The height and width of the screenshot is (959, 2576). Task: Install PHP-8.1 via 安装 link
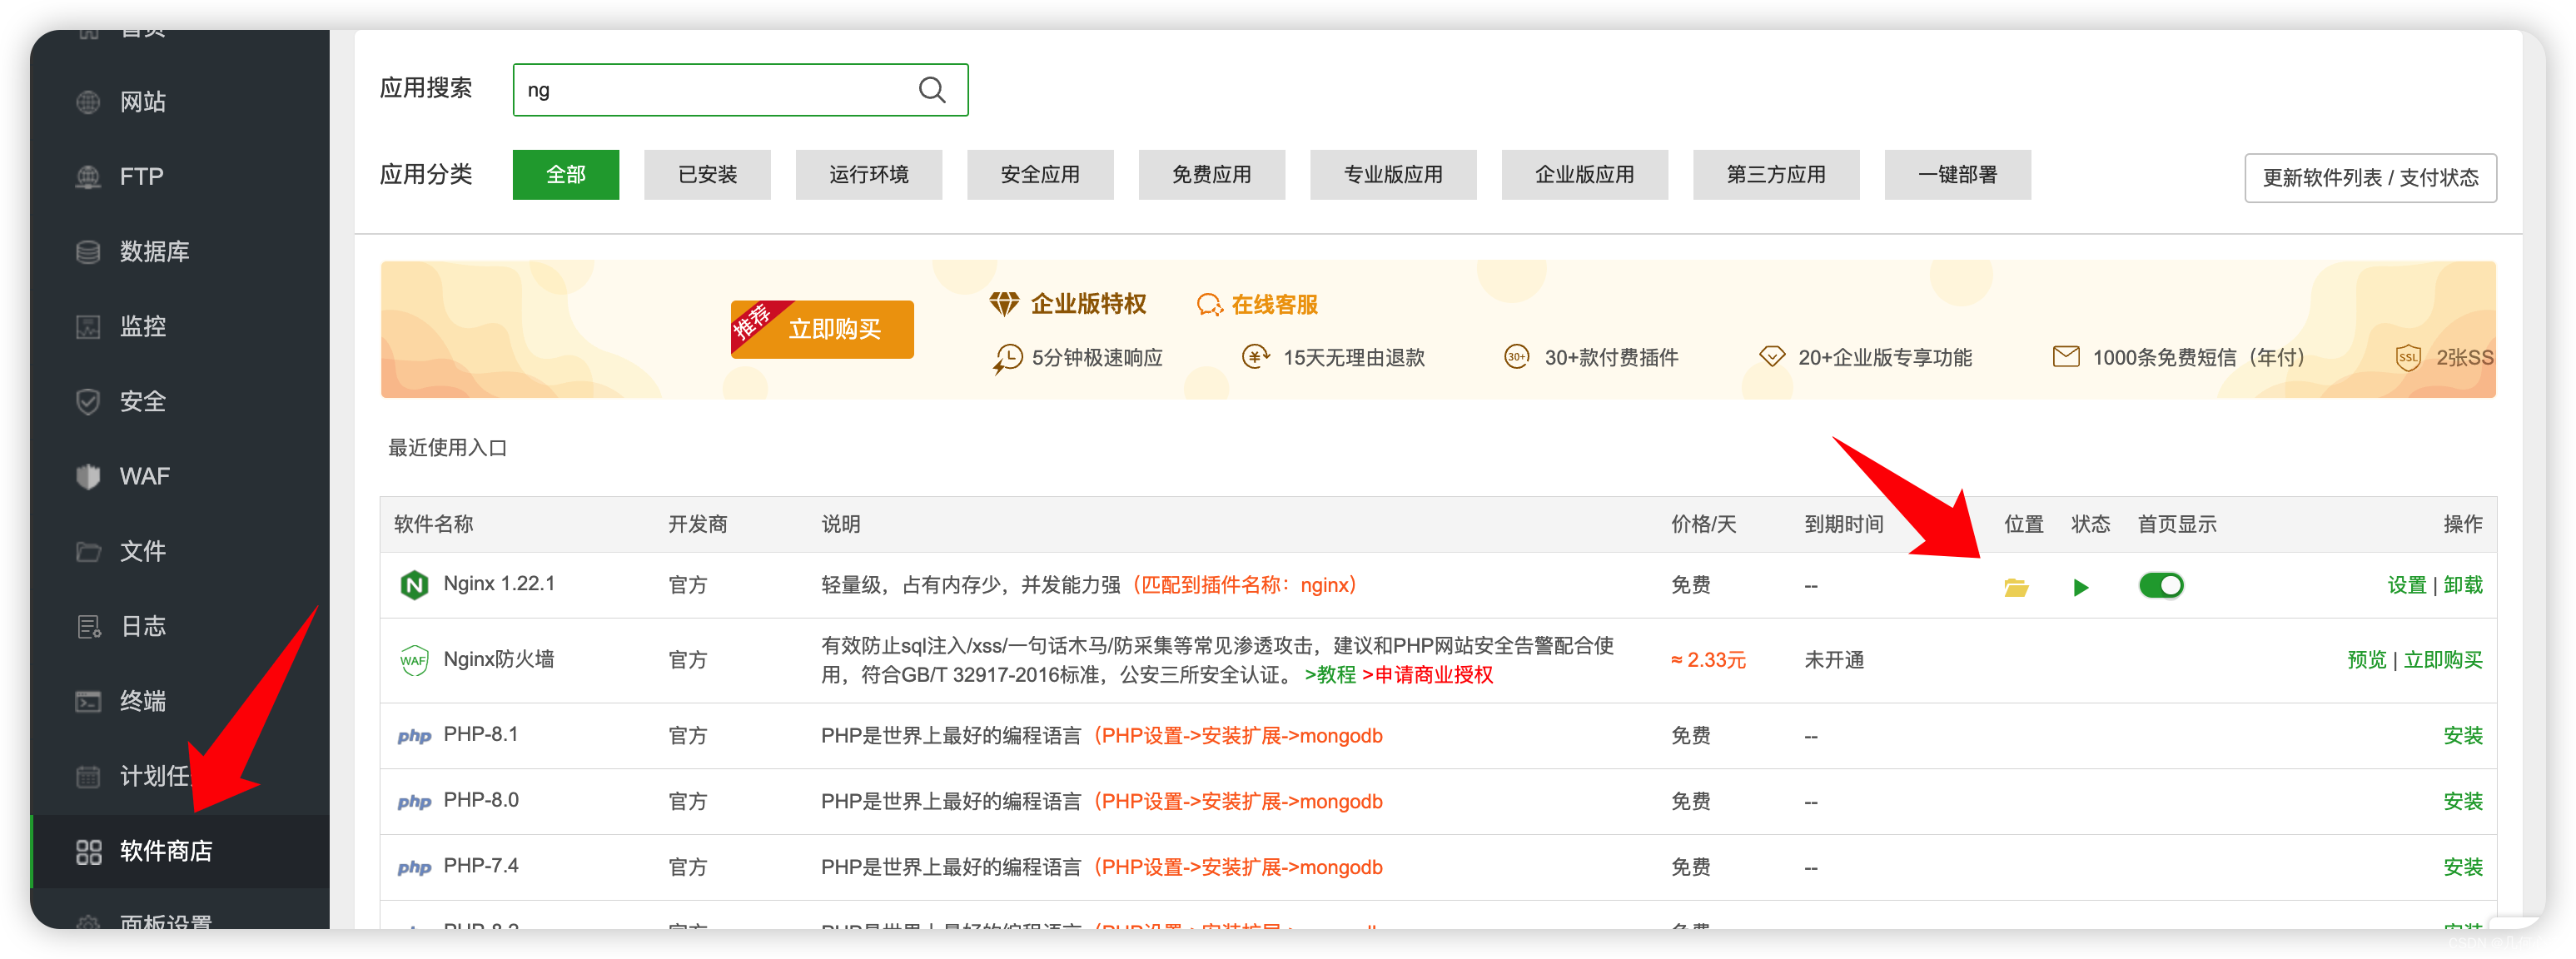[2462, 736]
